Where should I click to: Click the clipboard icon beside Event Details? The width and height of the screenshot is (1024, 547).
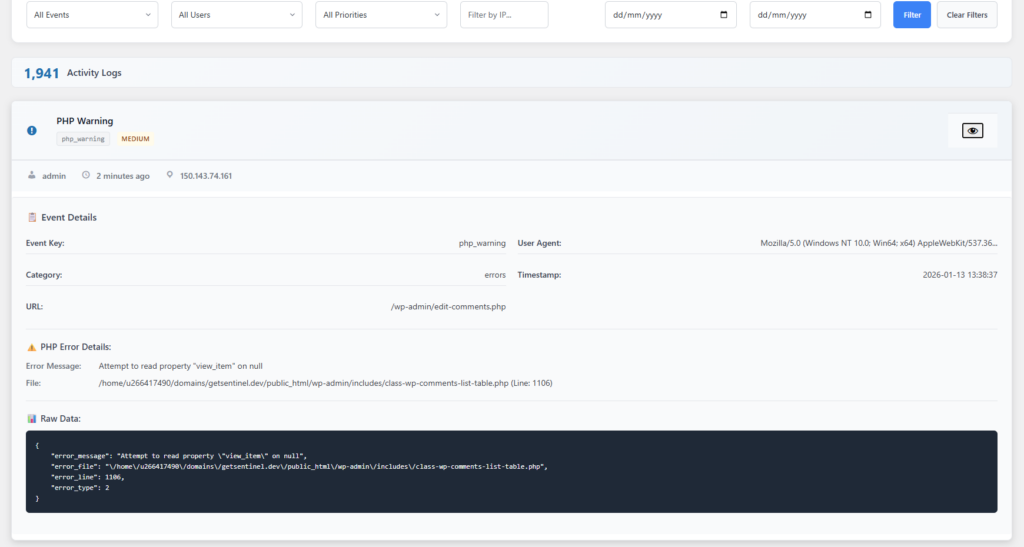(32, 217)
